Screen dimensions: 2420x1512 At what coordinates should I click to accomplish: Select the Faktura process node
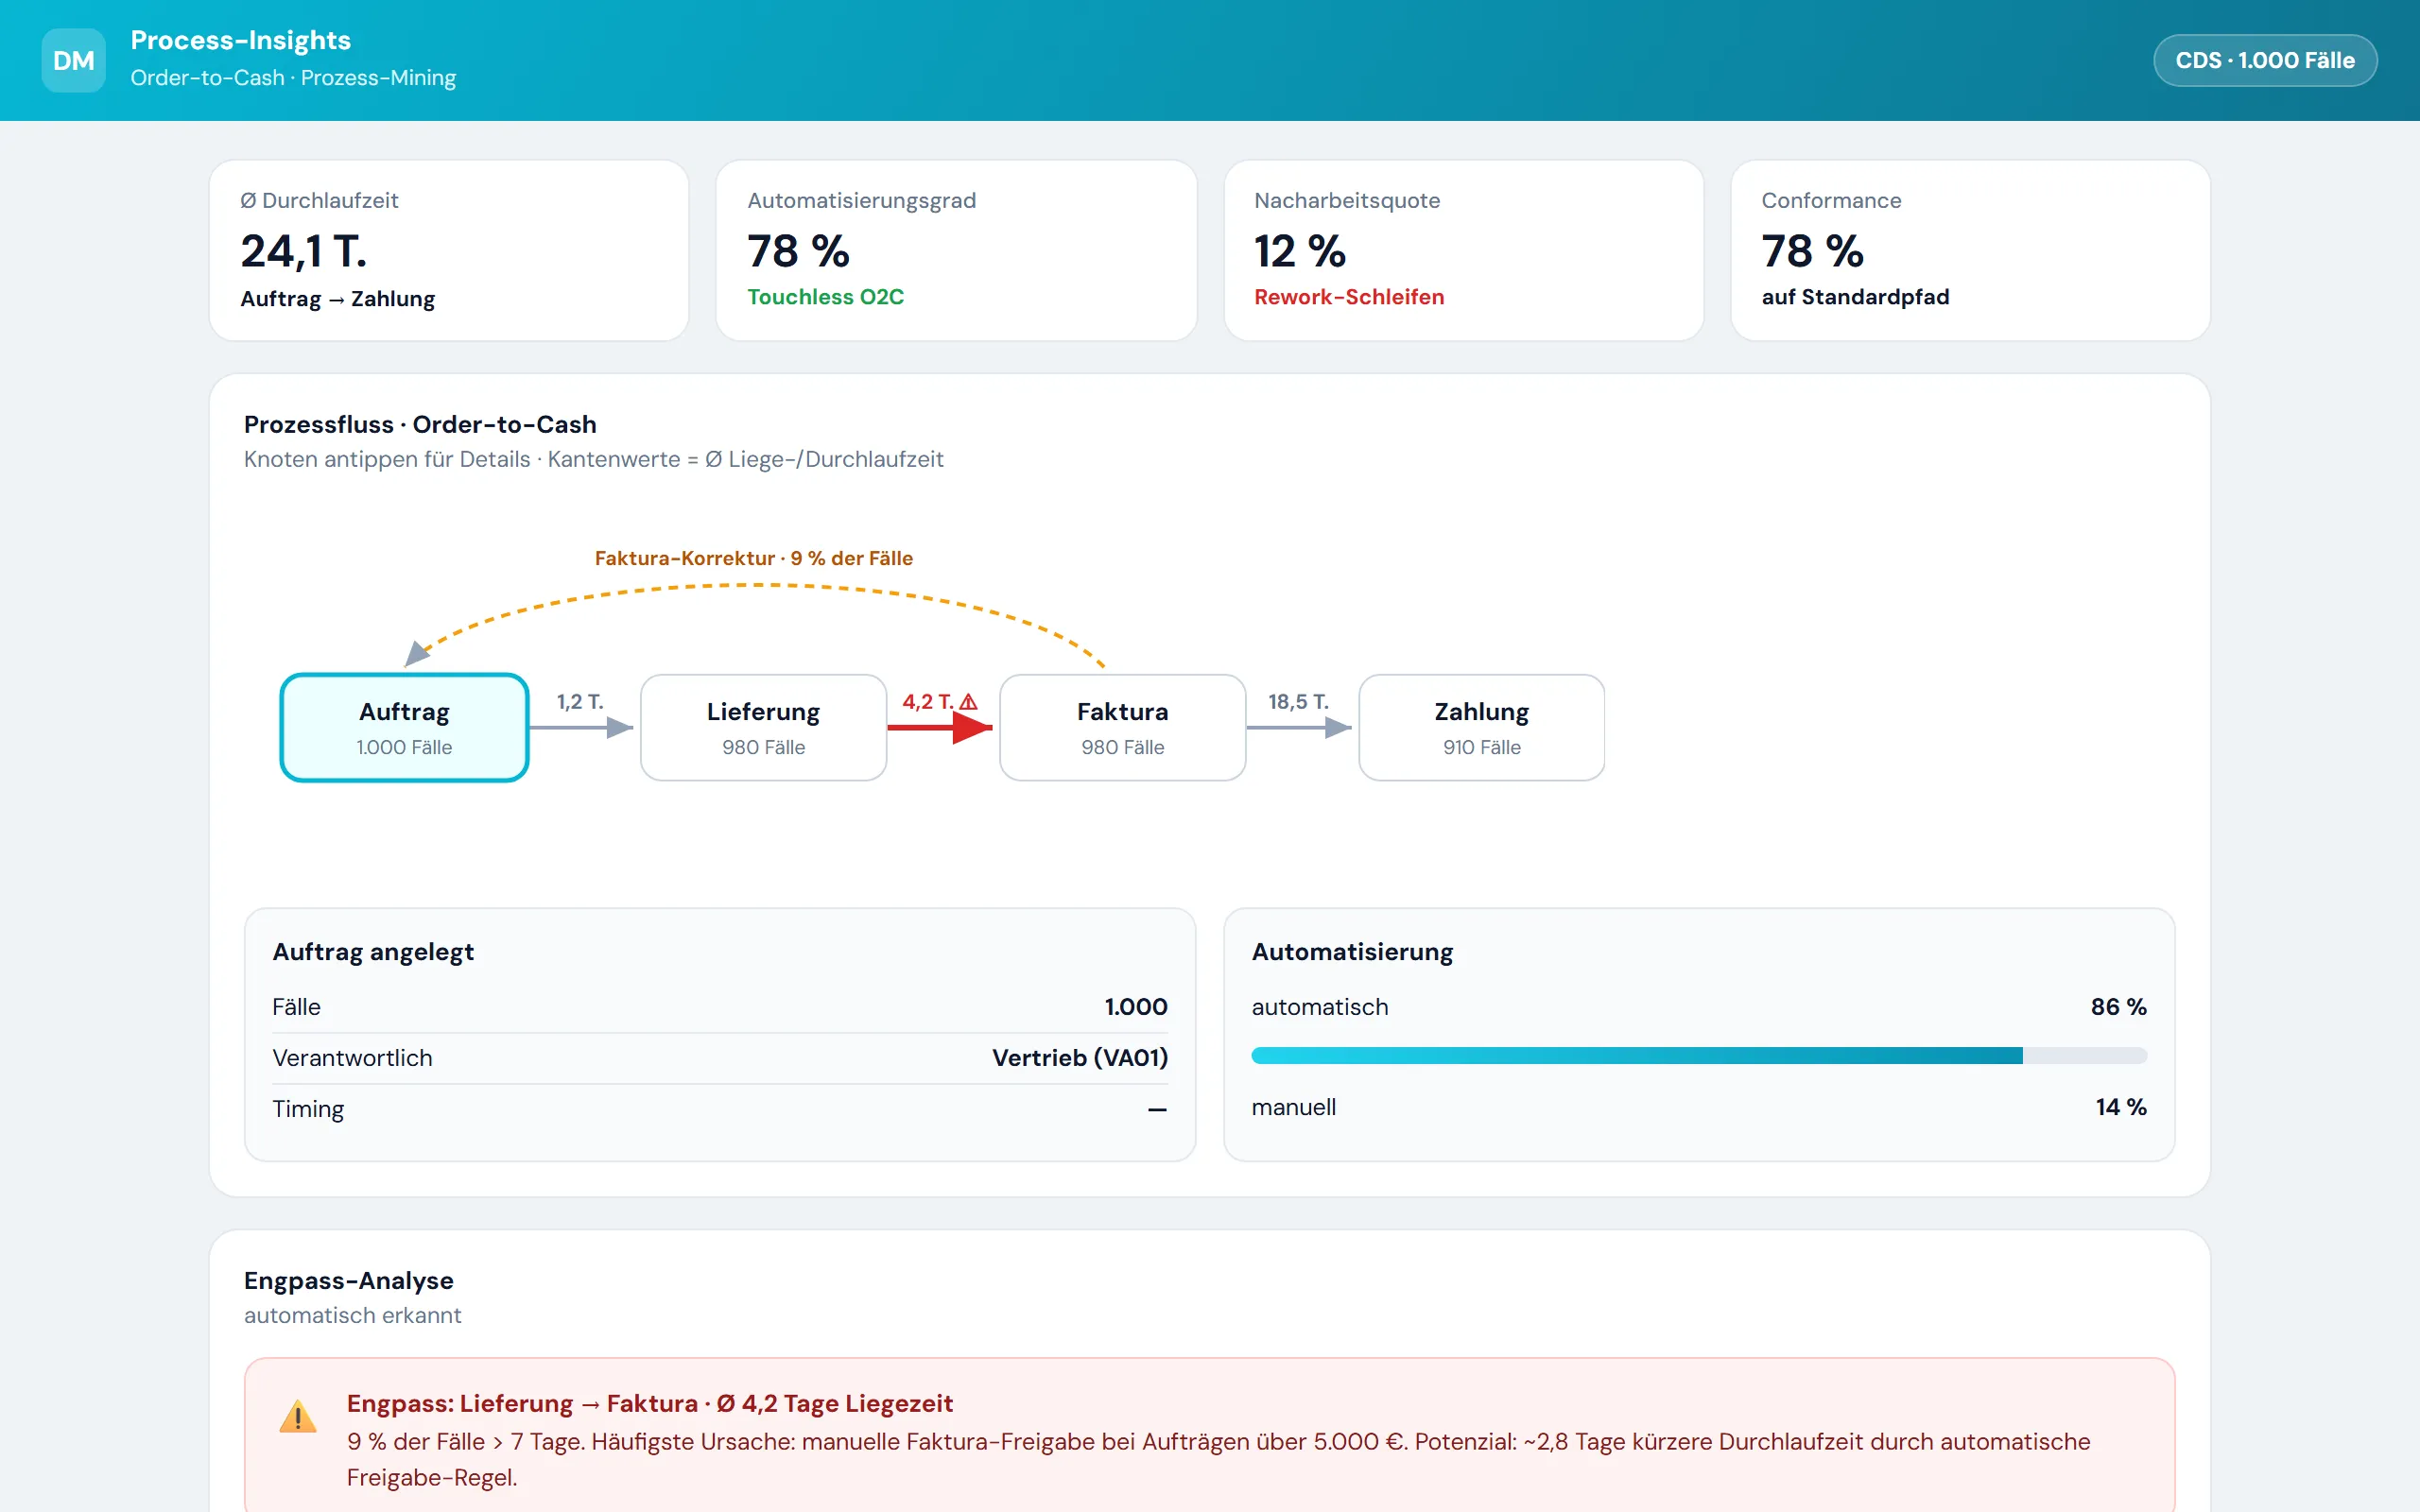[1122, 727]
